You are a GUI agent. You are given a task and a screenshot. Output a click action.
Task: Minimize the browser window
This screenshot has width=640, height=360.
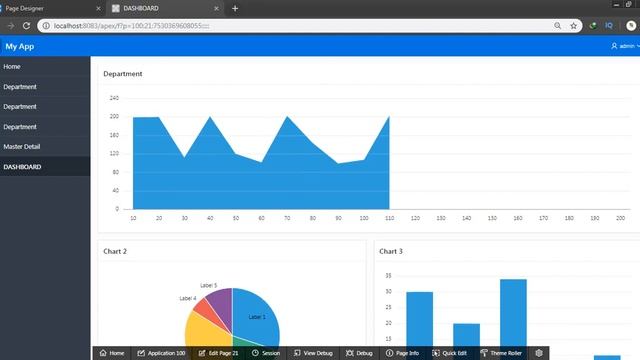[x=616, y=4]
